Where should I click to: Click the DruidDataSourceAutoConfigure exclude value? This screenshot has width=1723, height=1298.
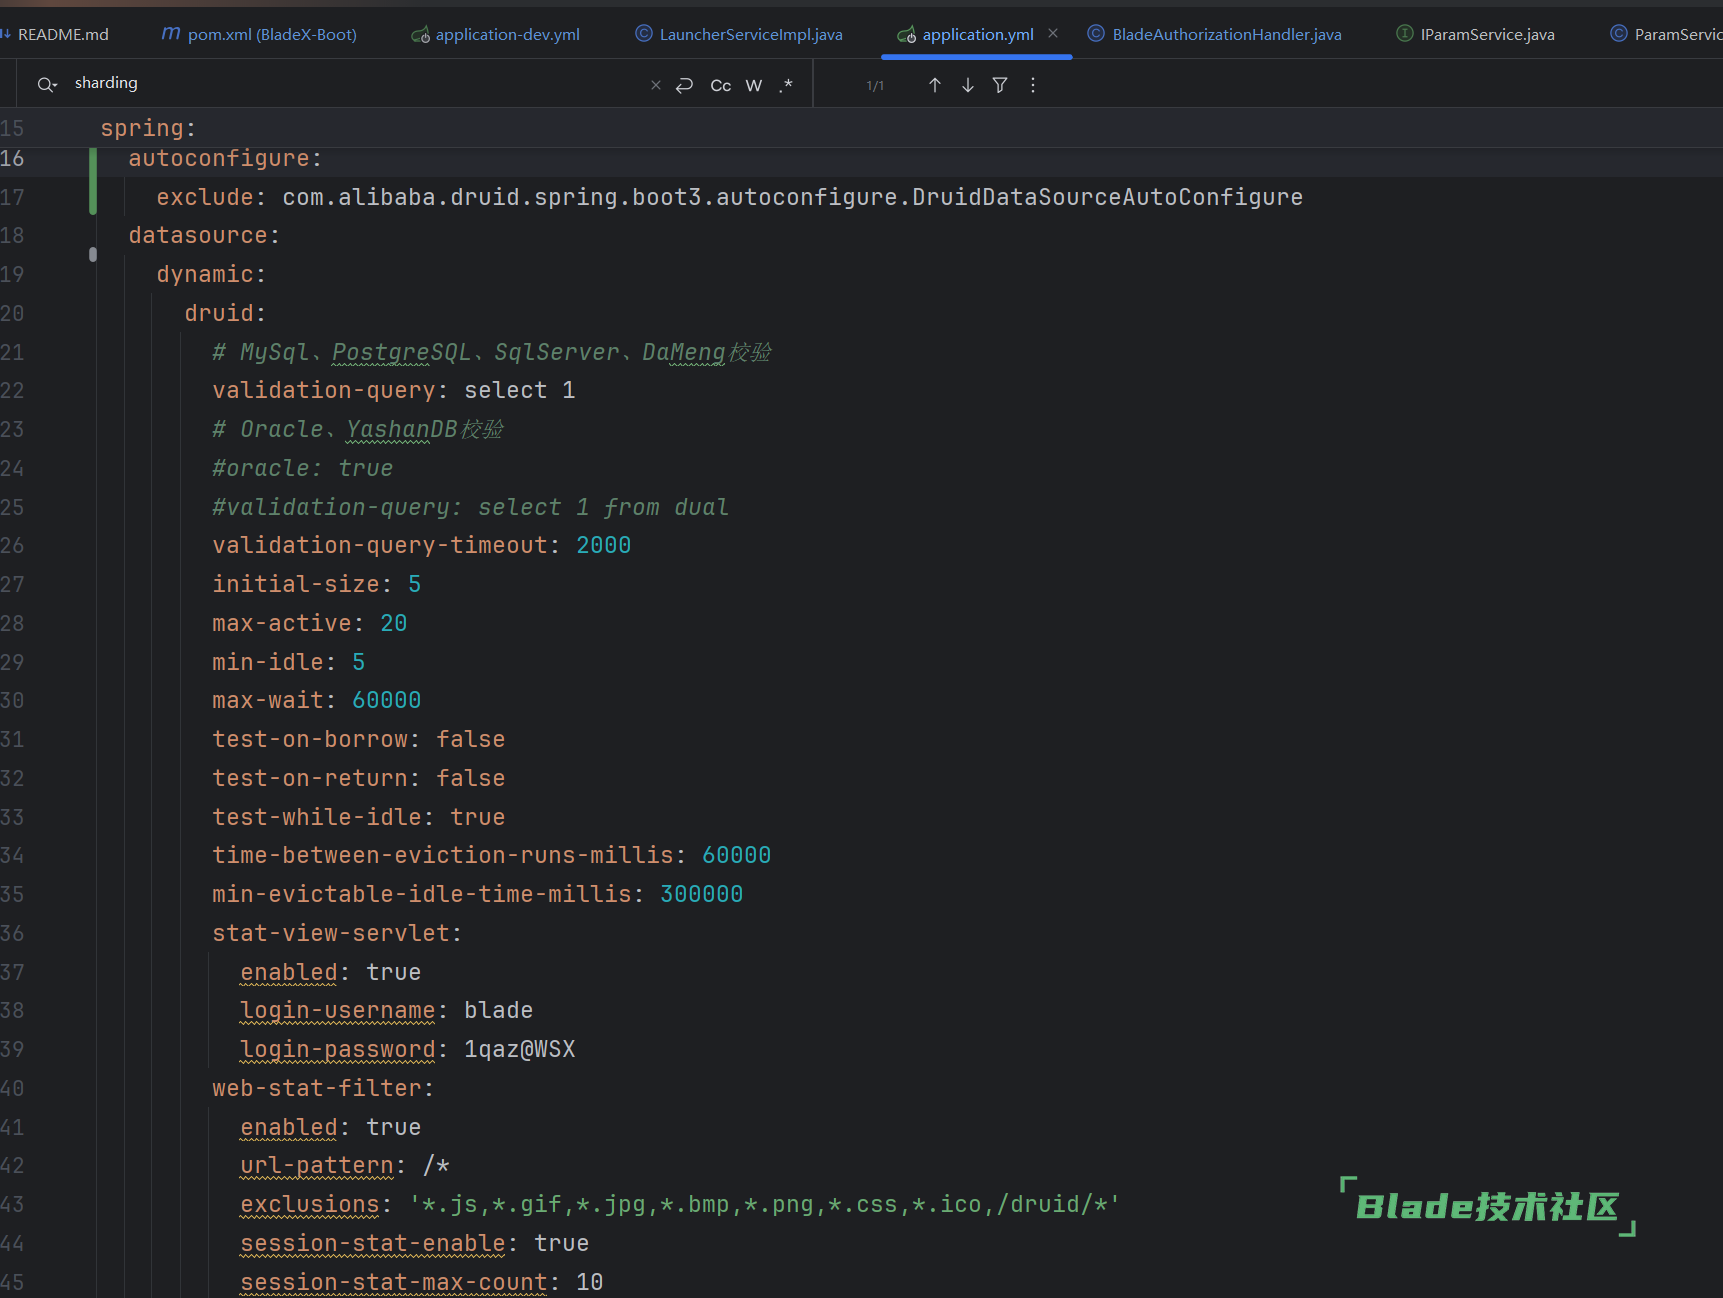792,197
